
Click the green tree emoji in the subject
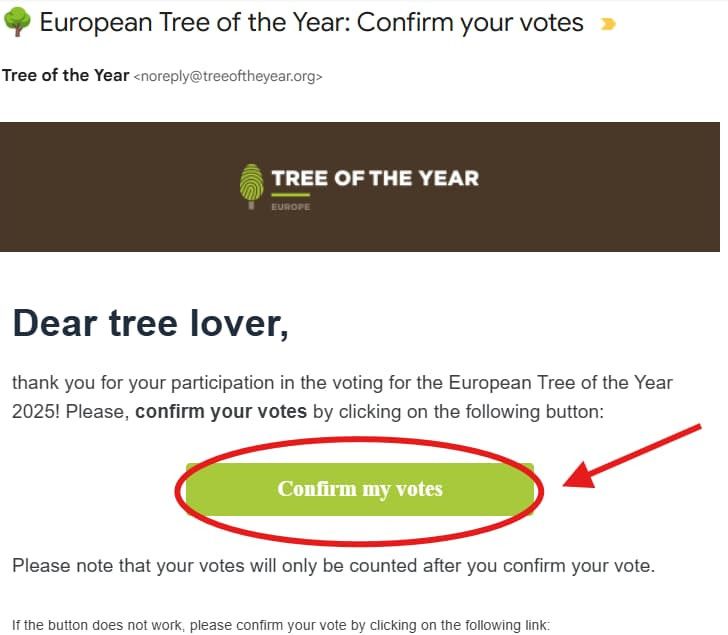tap(17, 22)
